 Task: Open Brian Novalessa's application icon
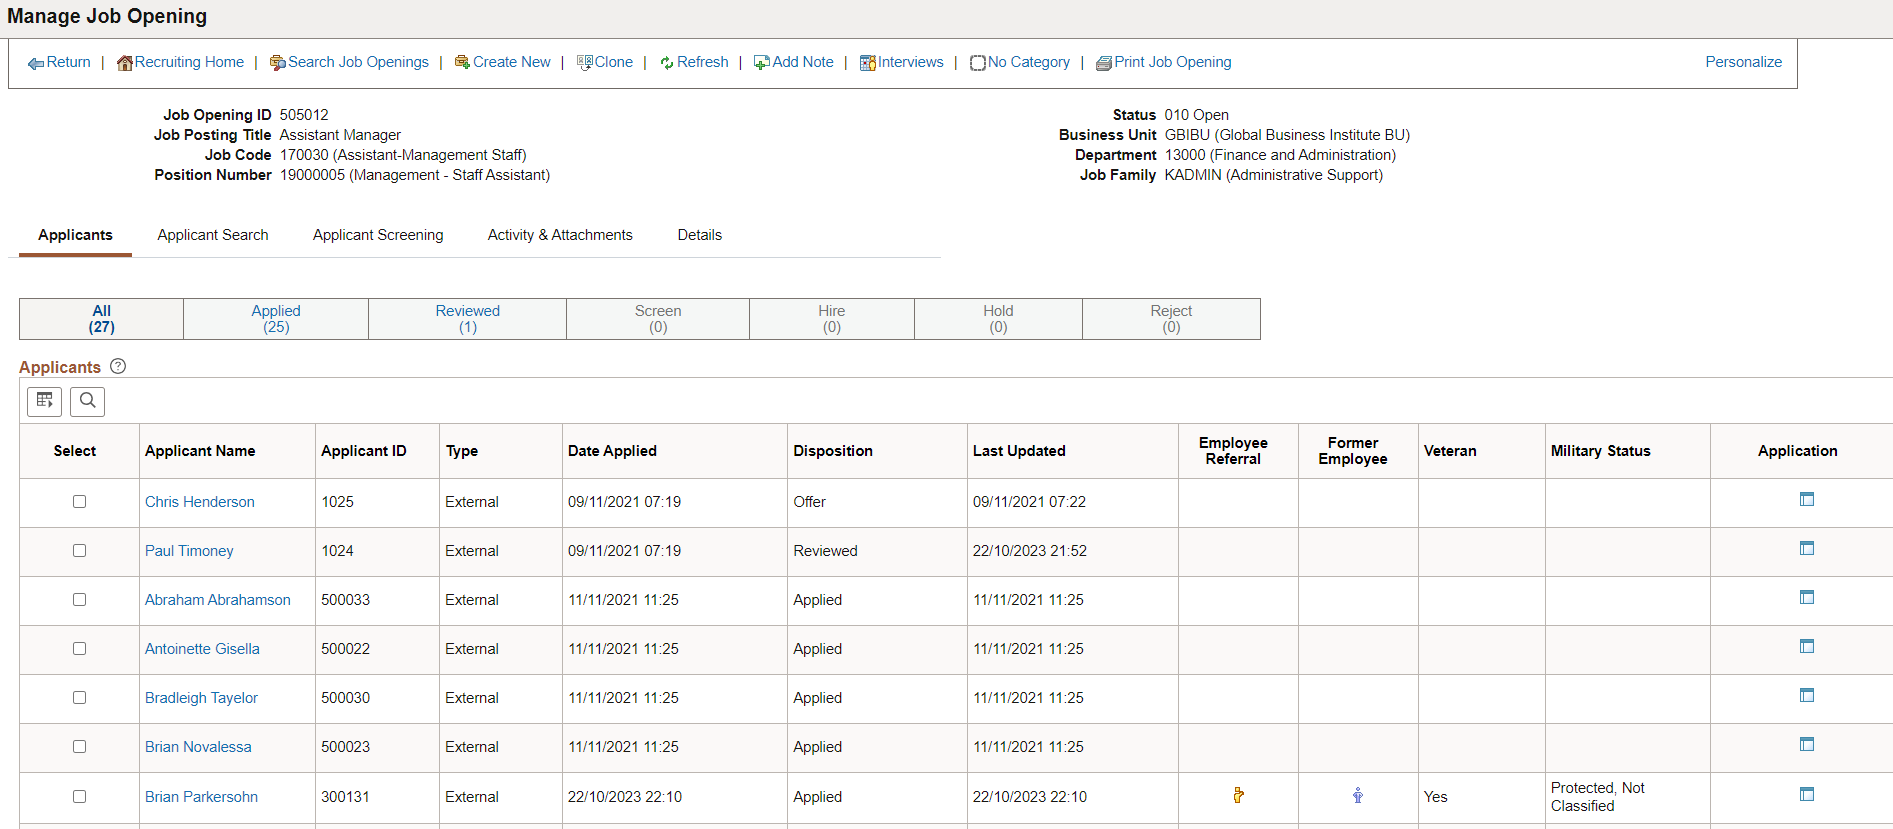pyautogui.click(x=1807, y=744)
